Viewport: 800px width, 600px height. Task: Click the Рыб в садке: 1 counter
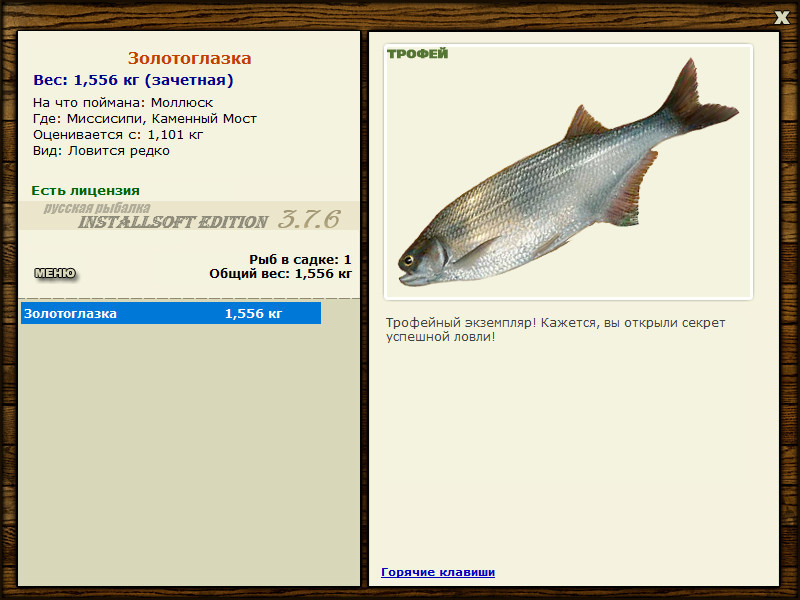300,259
